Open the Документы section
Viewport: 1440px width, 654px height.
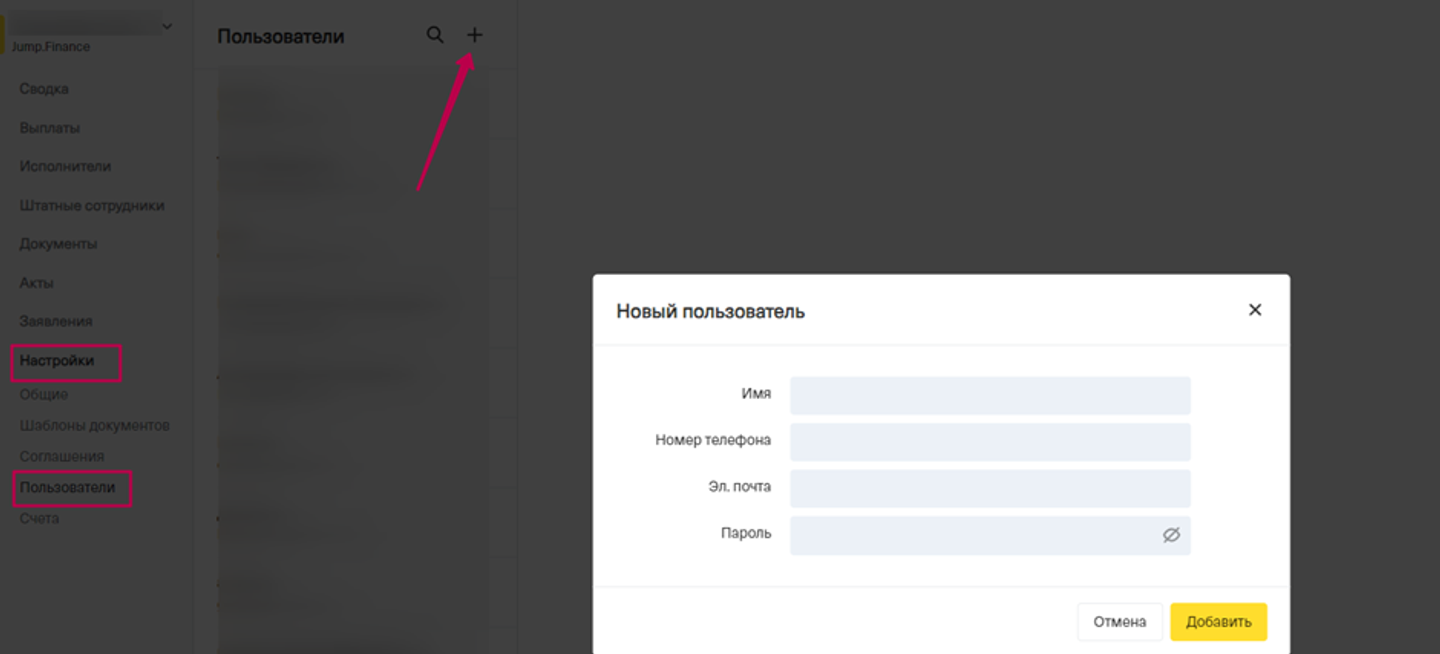tap(58, 244)
